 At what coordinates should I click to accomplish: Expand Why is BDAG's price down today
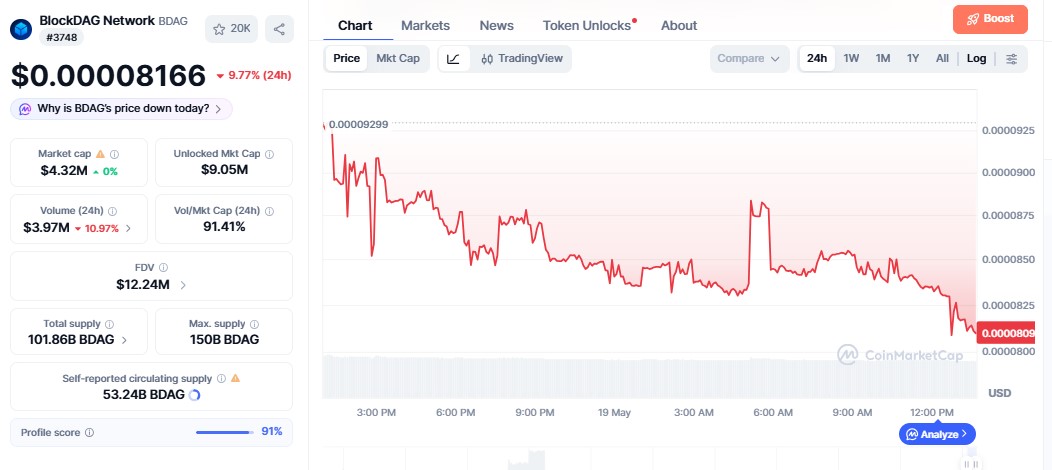coord(121,109)
